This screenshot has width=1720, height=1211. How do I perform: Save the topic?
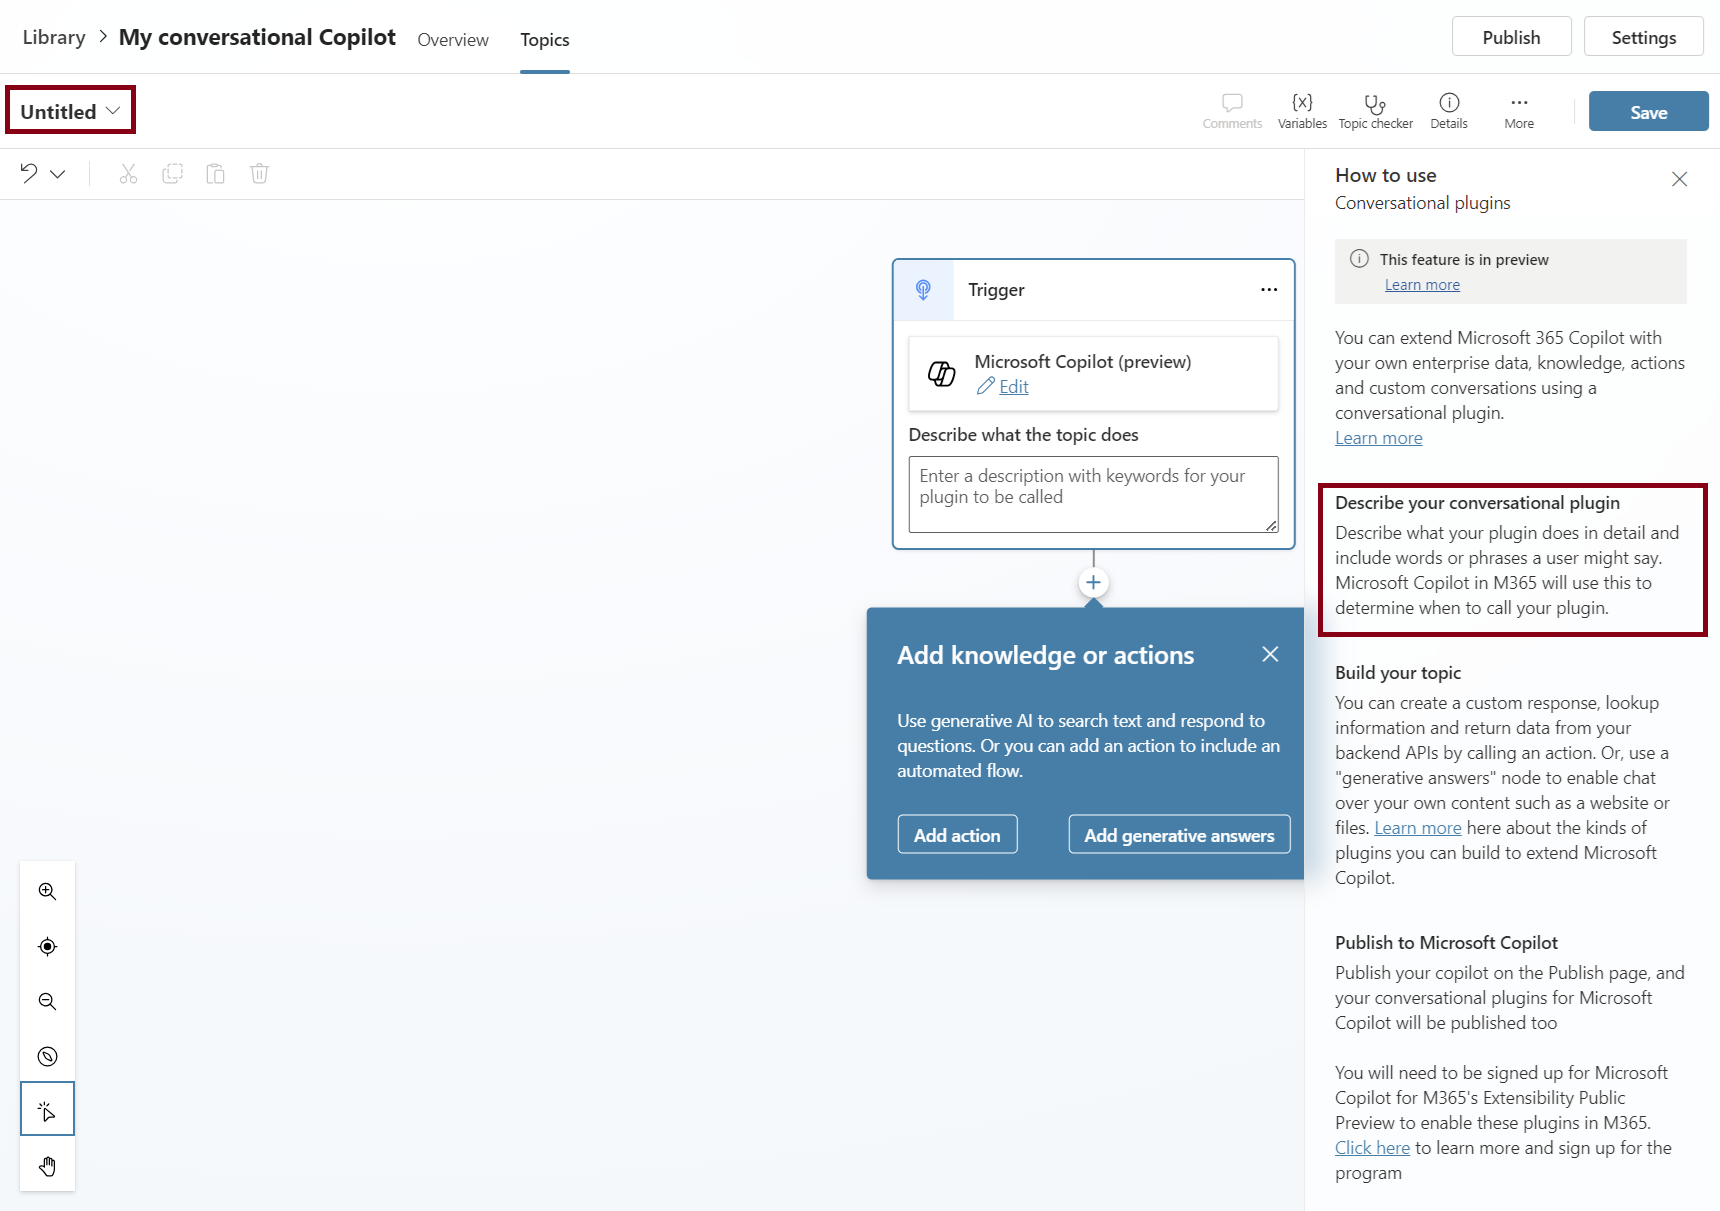click(1648, 112)
